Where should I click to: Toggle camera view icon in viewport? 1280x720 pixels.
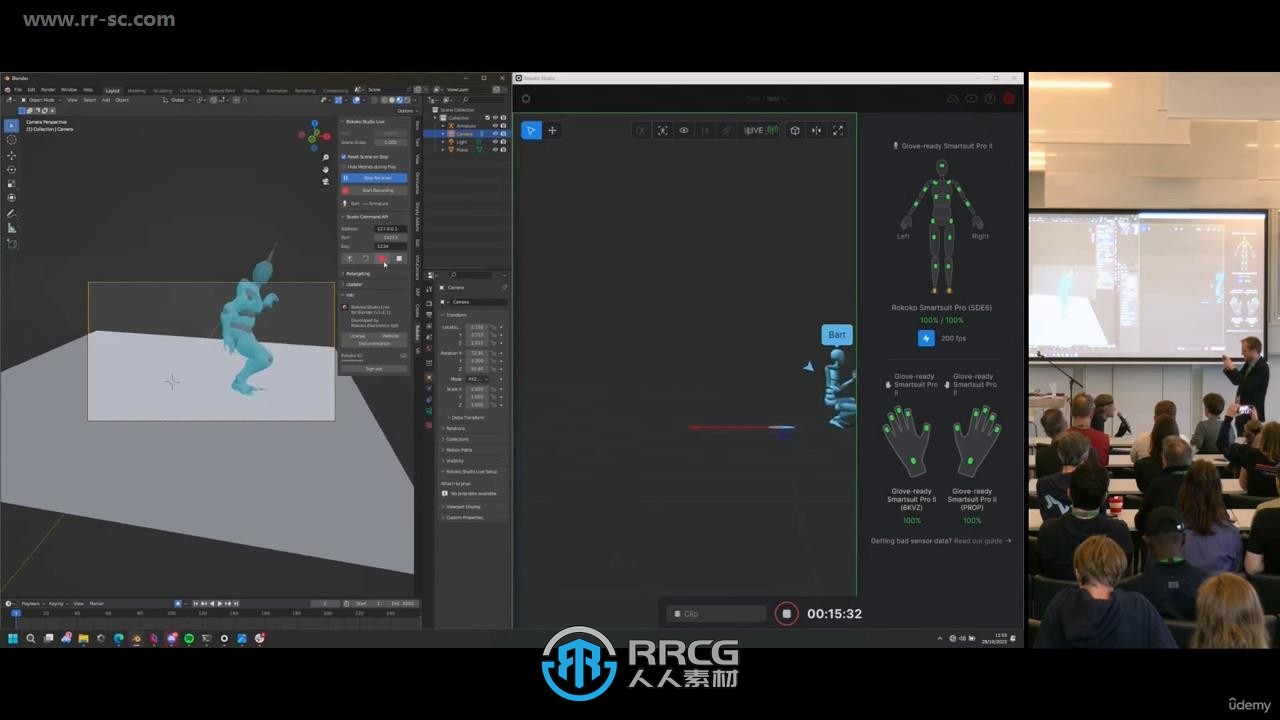[x=325, y=182]
